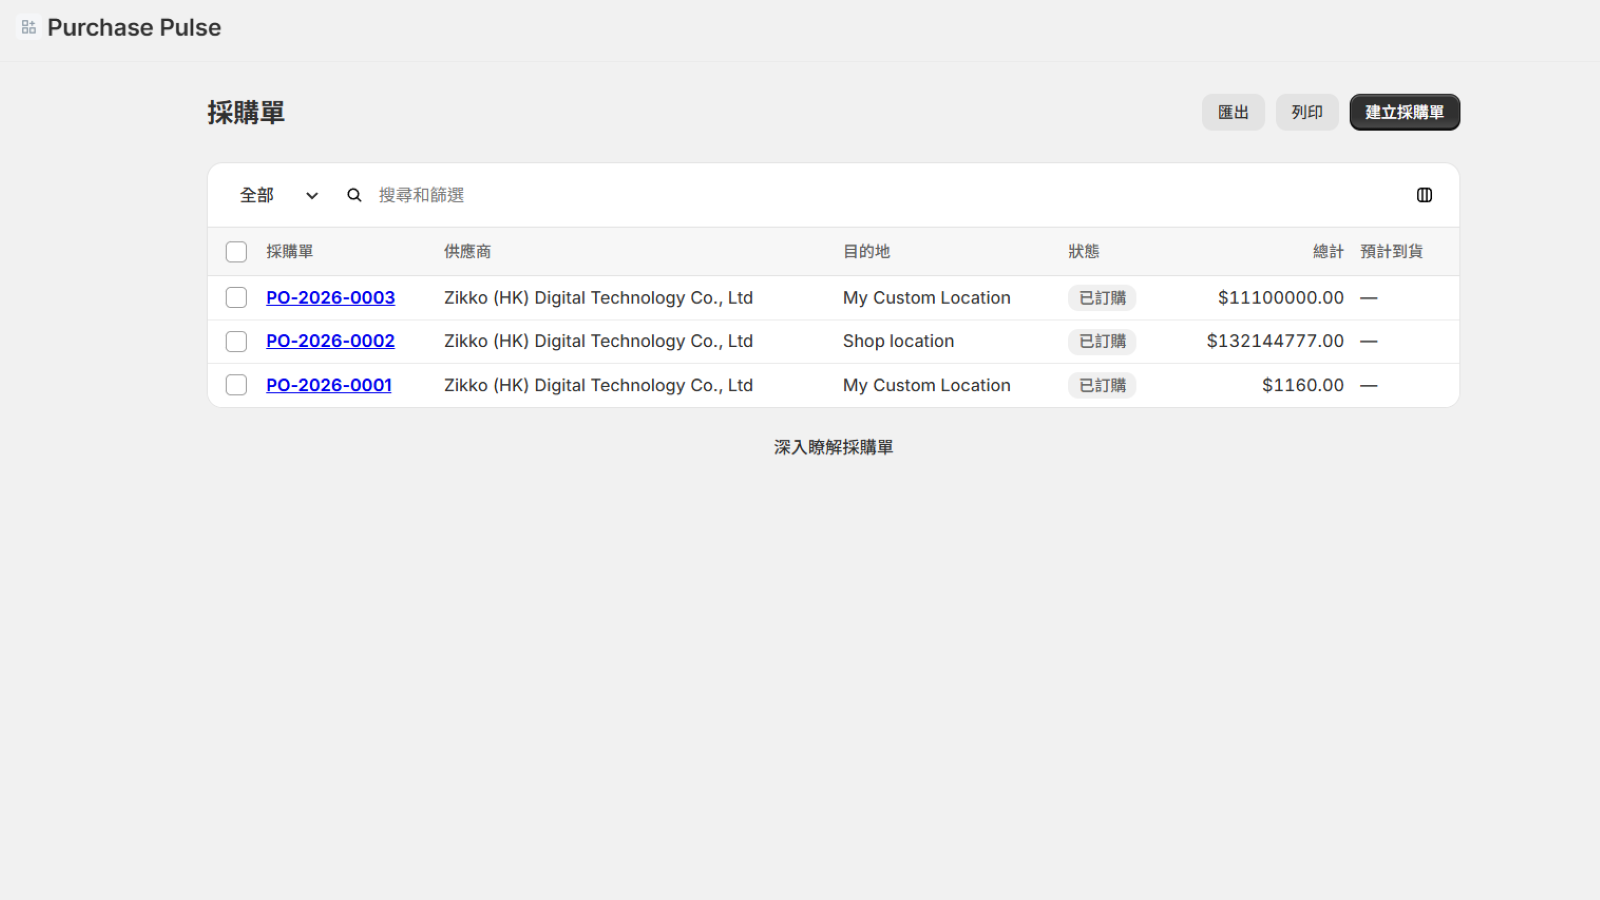Image resolution: width=1600 pixels, height=900 pixels.
Task: Click the 總計 column header
Action: [x=1328, y=252]
